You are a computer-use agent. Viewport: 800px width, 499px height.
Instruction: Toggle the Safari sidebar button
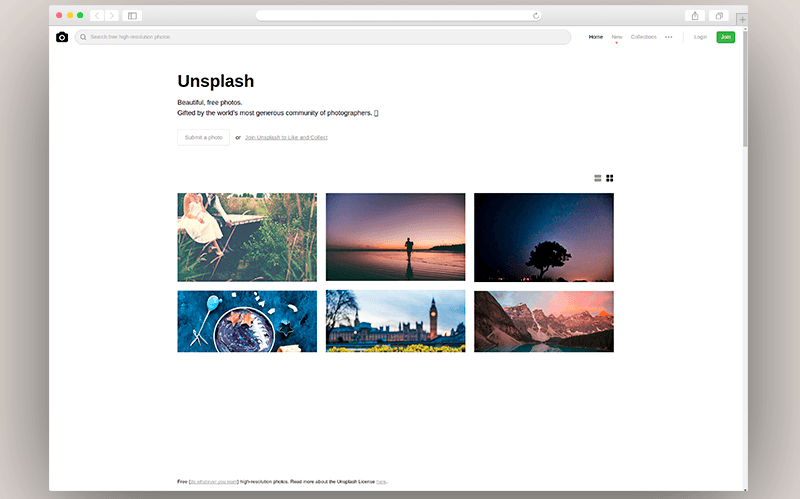point(132,16)
